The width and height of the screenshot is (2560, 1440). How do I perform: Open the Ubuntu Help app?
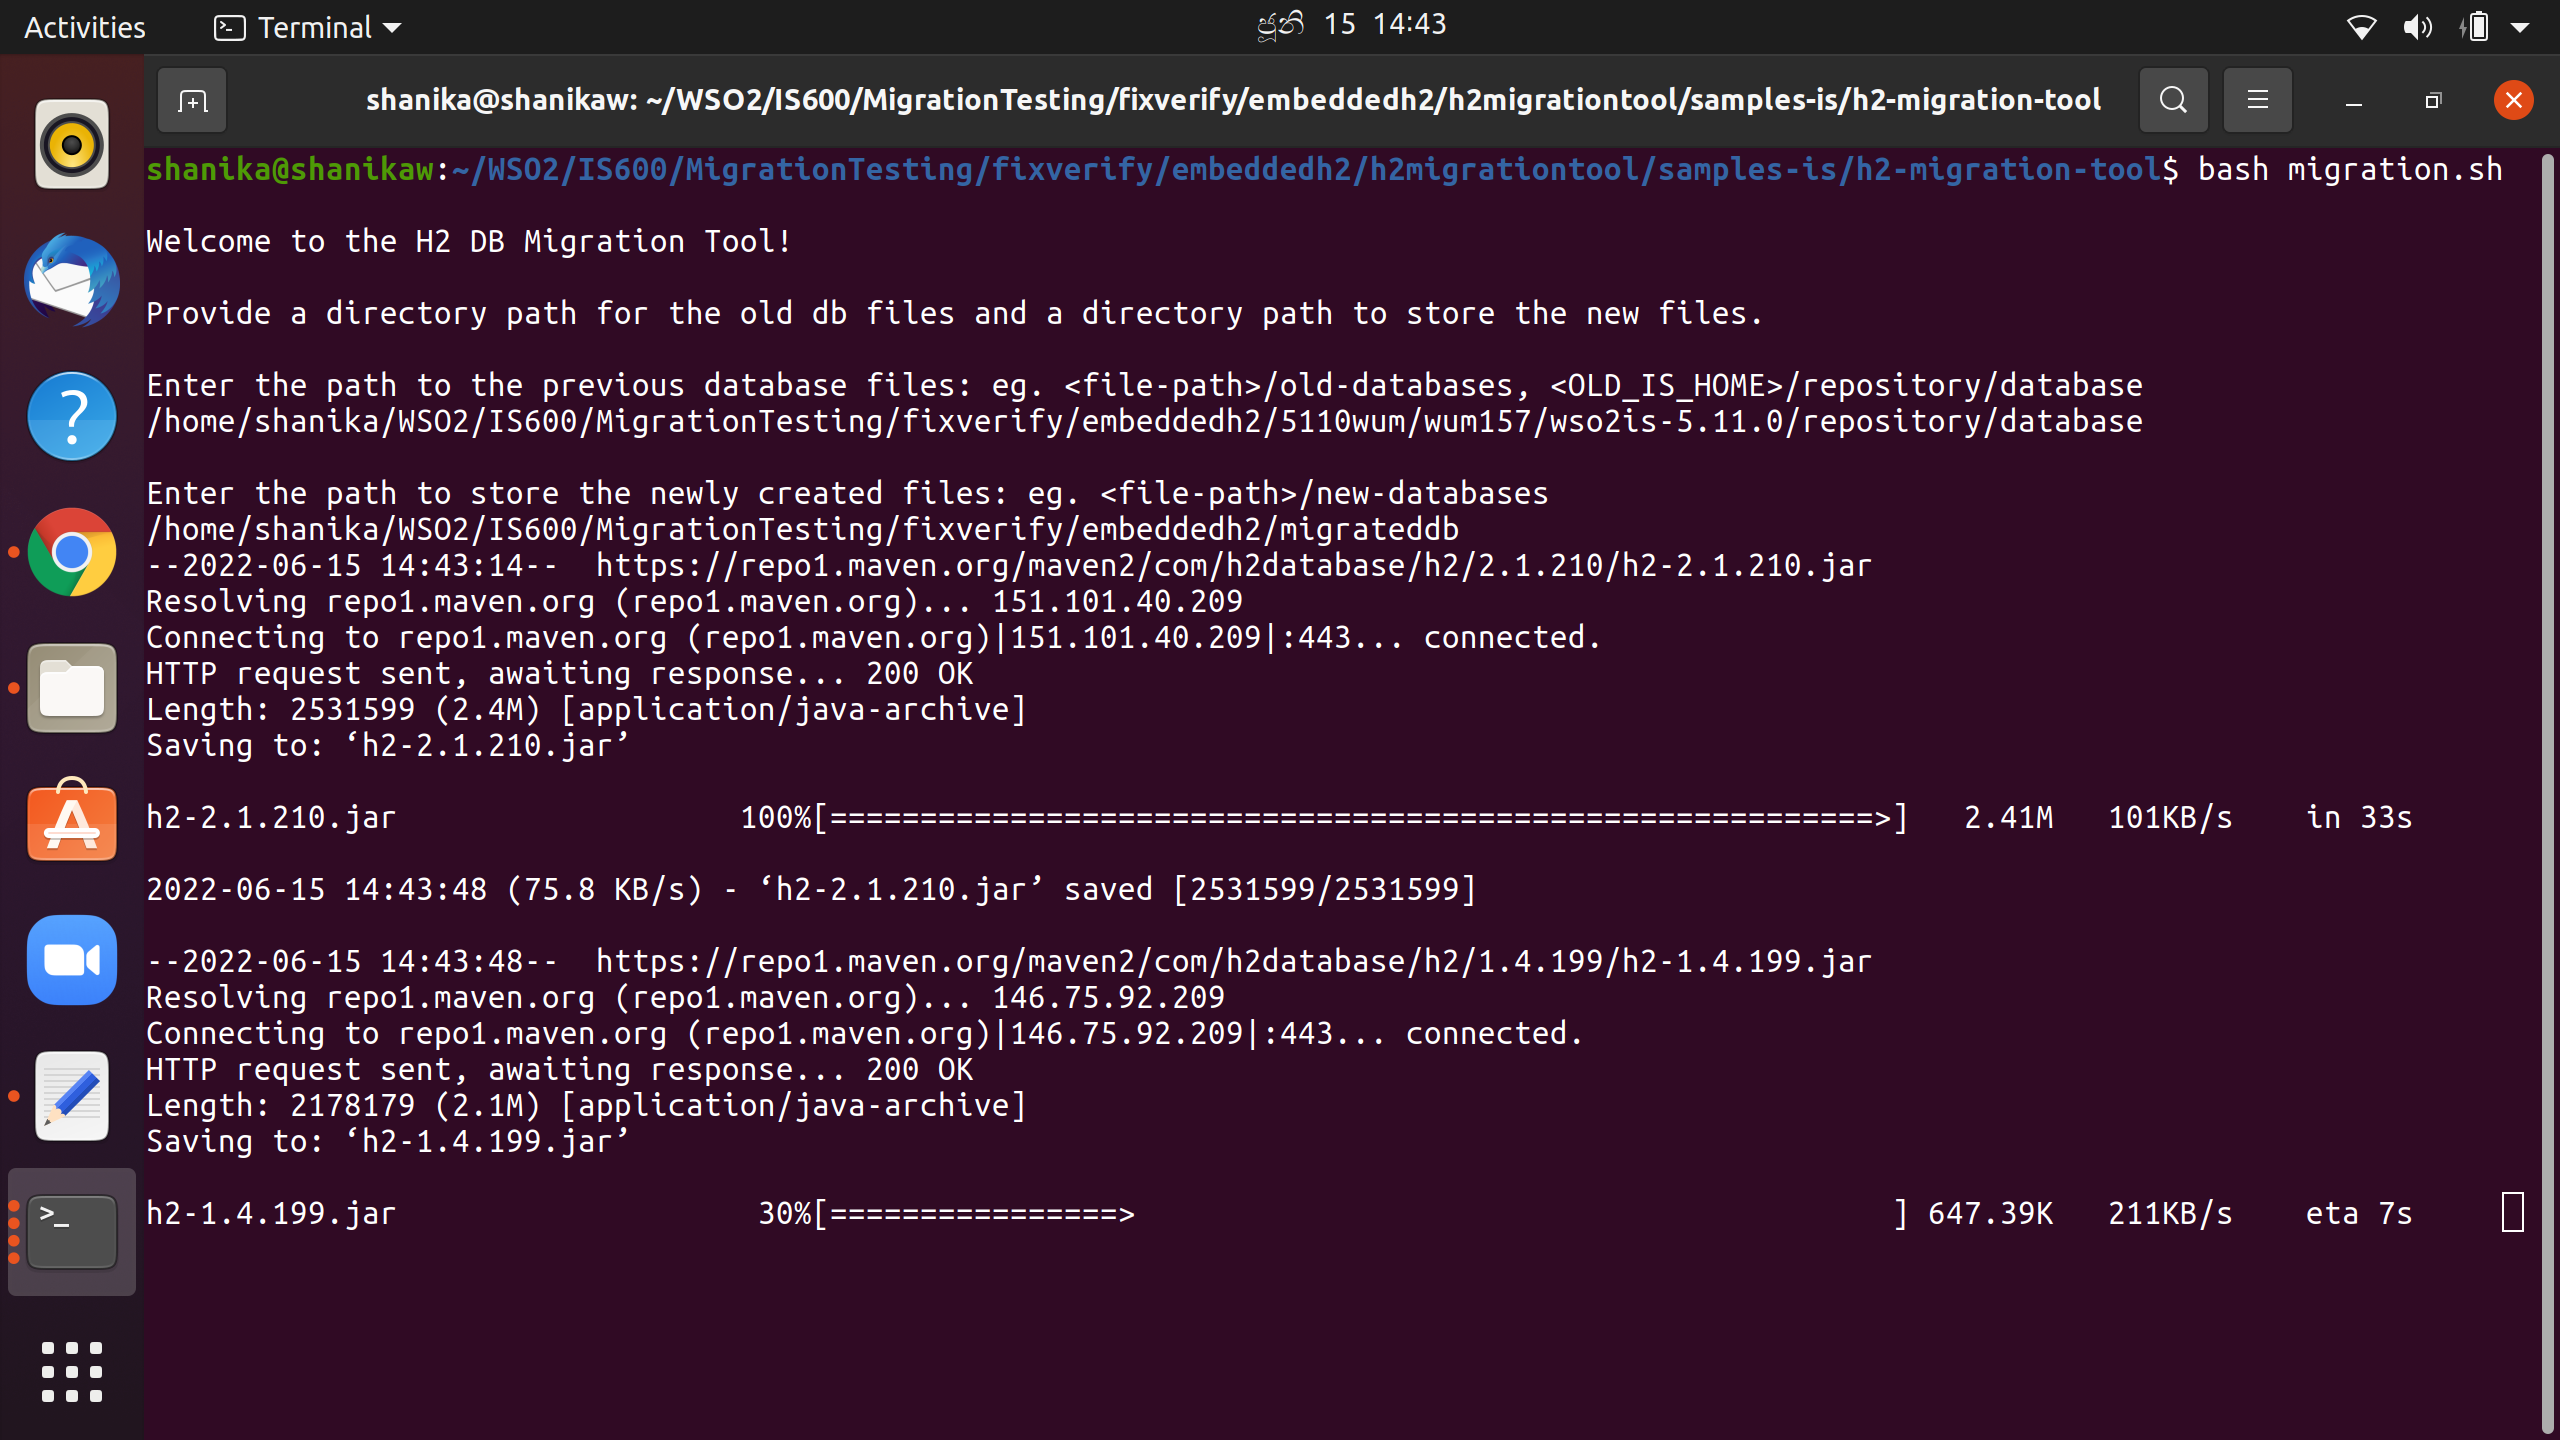pyautogui.click(x=71, y=416)
